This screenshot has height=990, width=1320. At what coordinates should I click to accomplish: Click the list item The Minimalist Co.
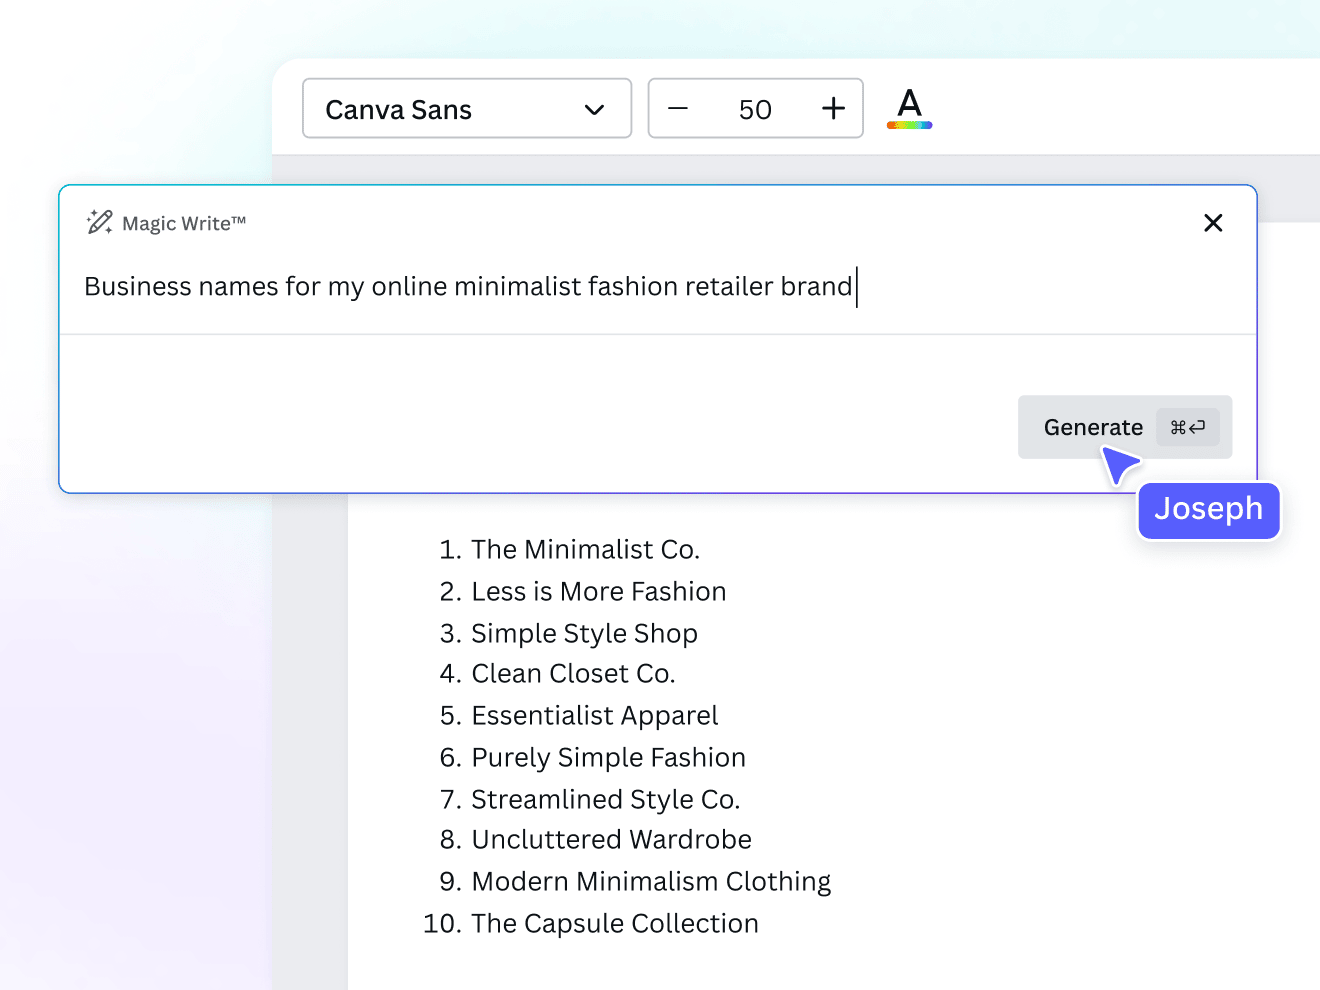585,549
